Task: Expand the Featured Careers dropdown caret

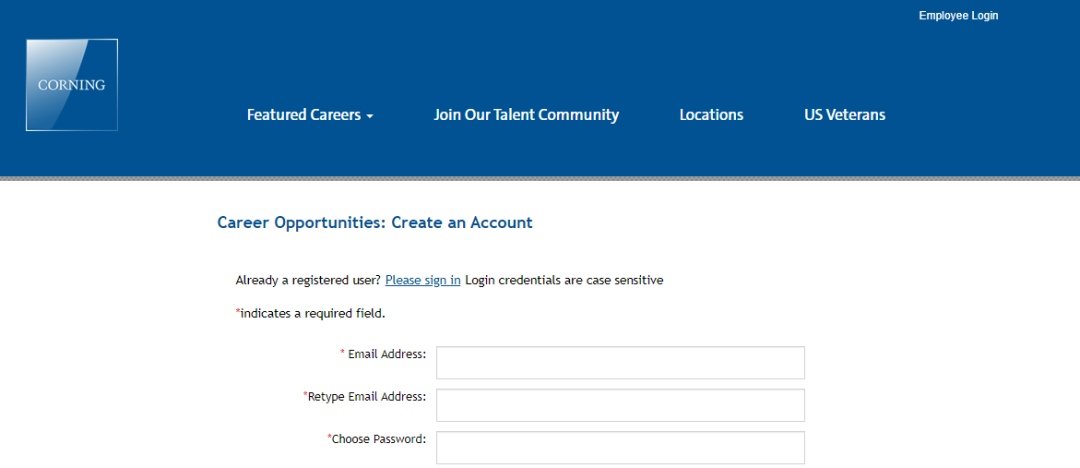Action: click(370, 116)
